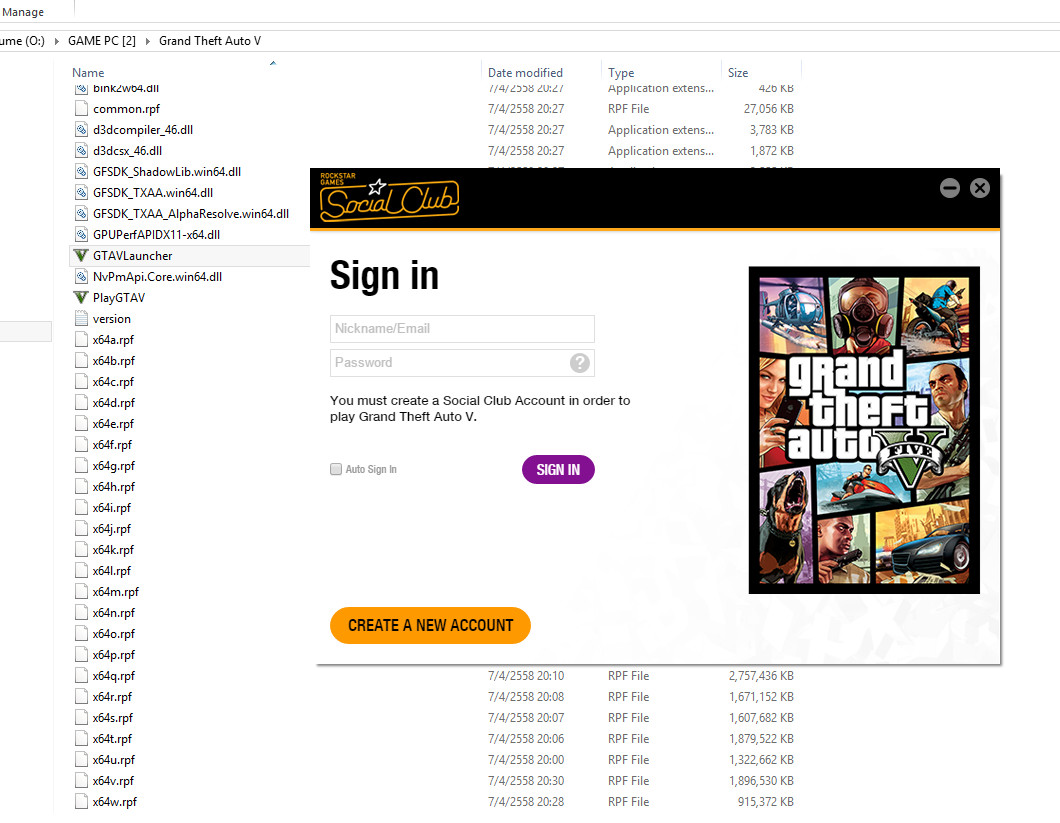
Task: Select the x64u.rpf file name
Action: (x=114, y=759)
